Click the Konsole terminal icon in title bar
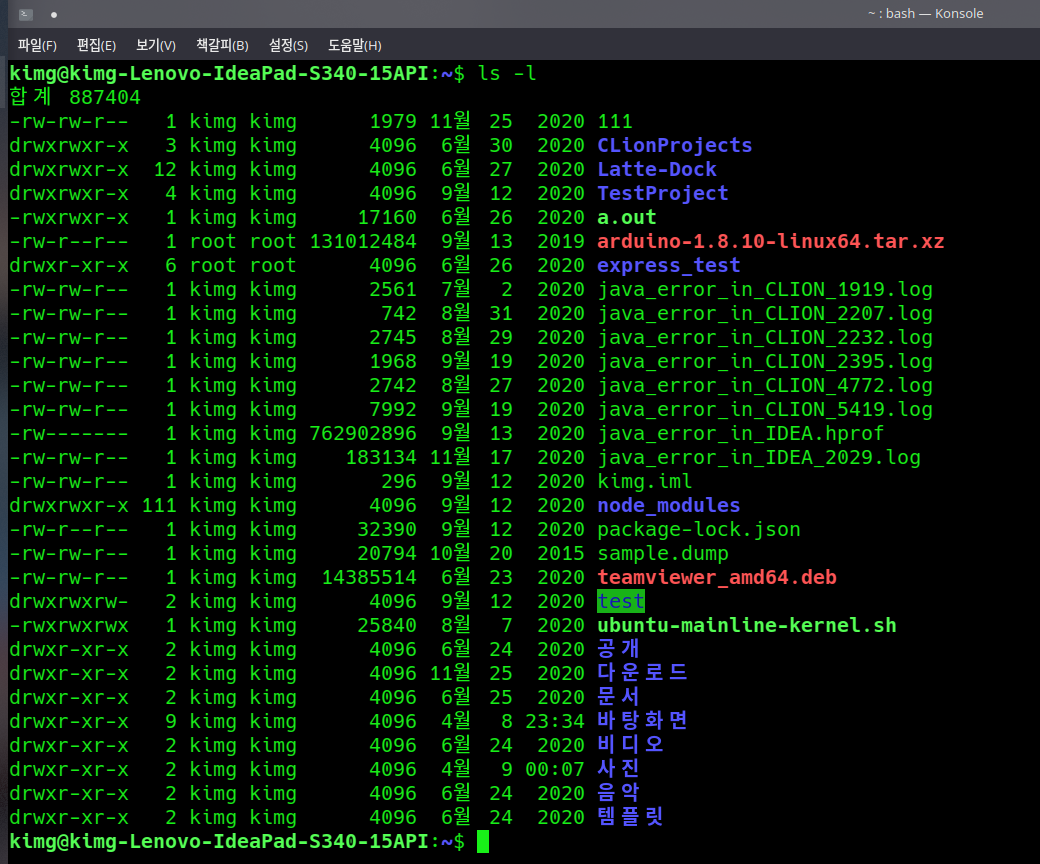Screen dimensions: 1040x864 [26, 14]
